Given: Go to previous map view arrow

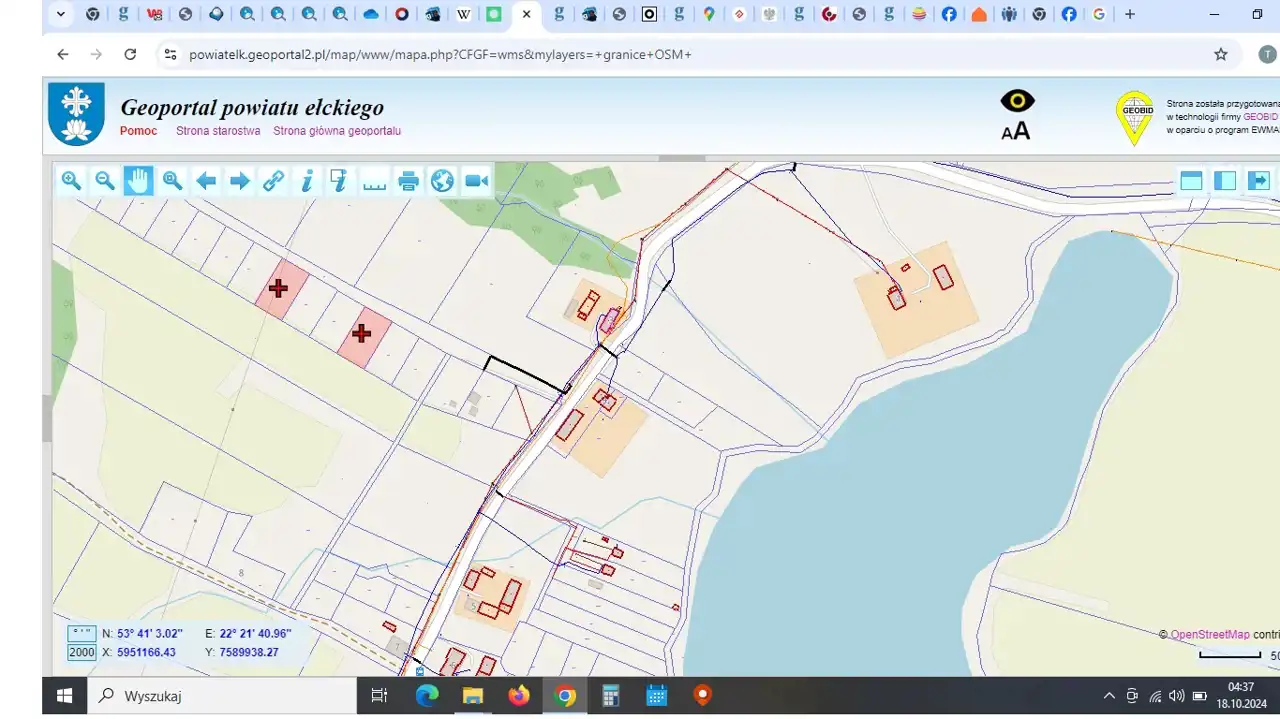Looking at the screenshot, I should click(x=206, y=180).
